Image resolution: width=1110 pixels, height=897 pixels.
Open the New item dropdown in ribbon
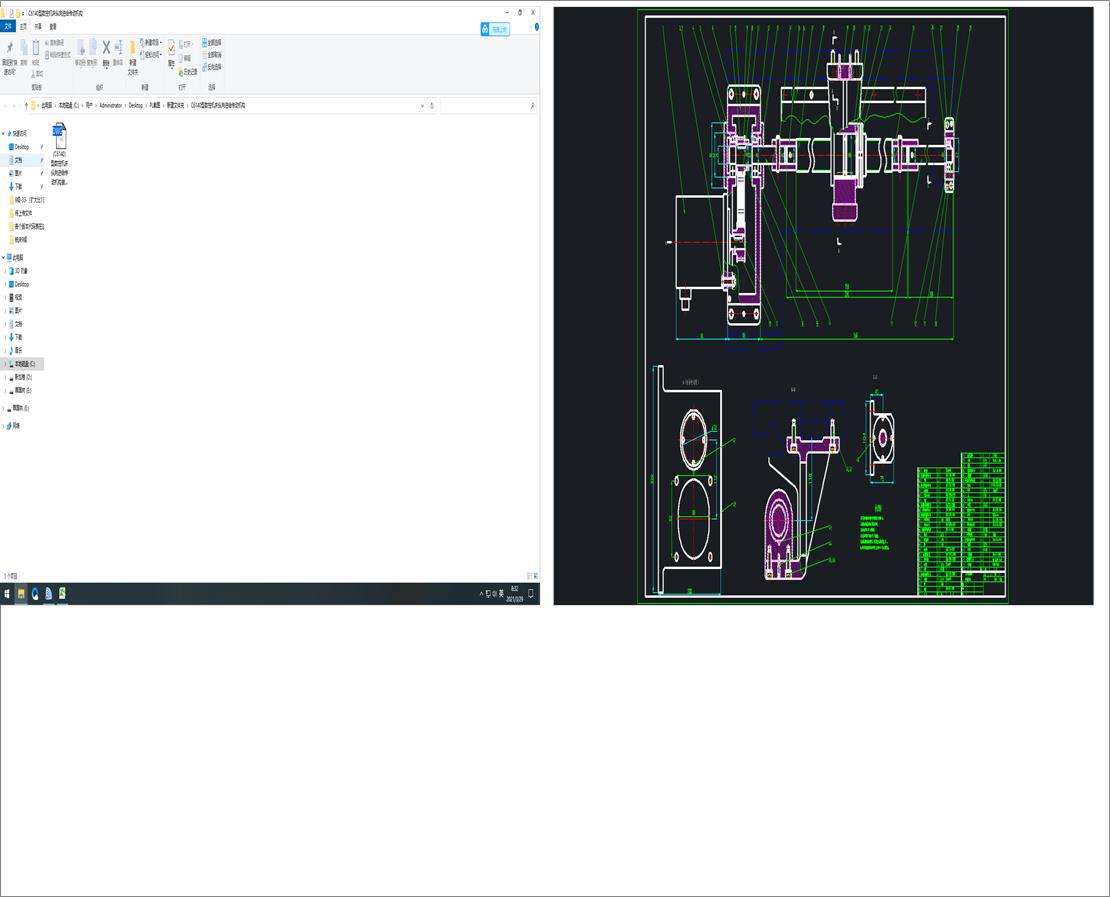(151, 42)
